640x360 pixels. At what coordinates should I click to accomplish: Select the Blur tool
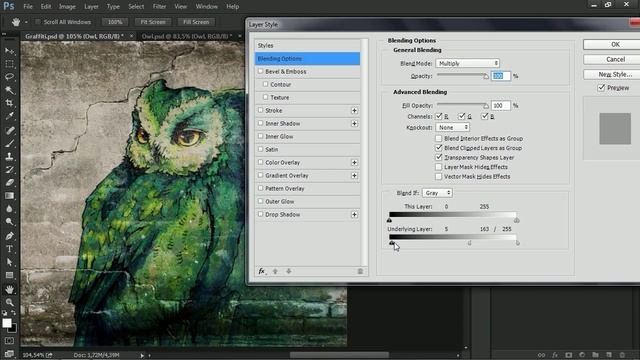coord(9,209)
